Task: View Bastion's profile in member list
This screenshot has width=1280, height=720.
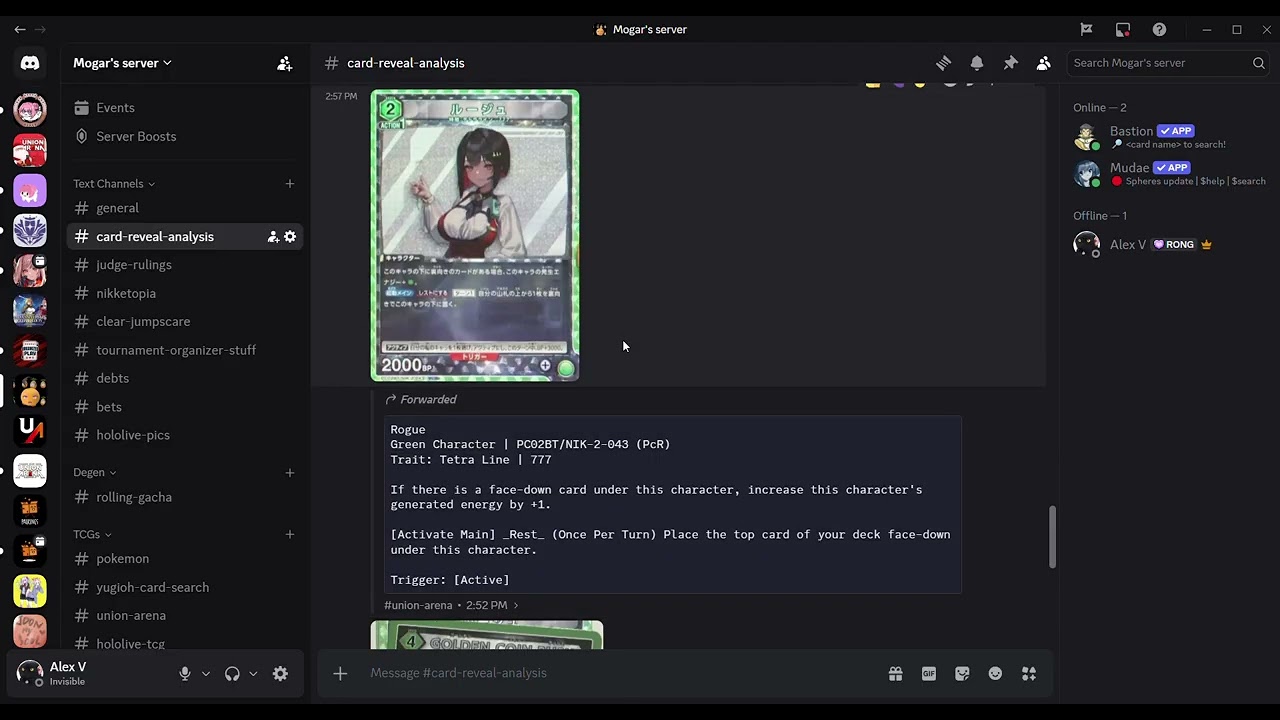Action: (1170, 136)
